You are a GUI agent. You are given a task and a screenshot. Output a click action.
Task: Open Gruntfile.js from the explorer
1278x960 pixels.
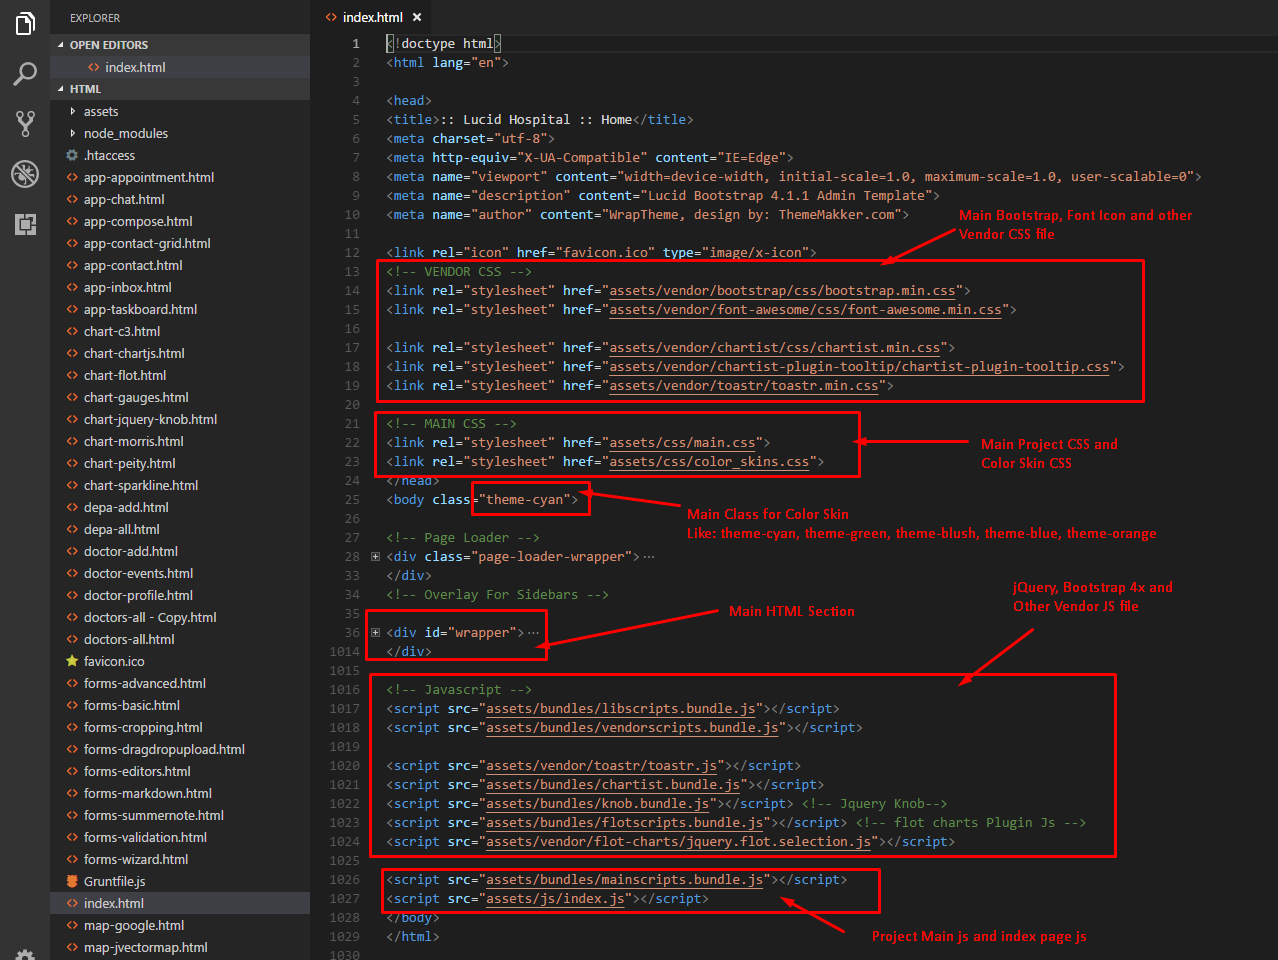[114, 881]
